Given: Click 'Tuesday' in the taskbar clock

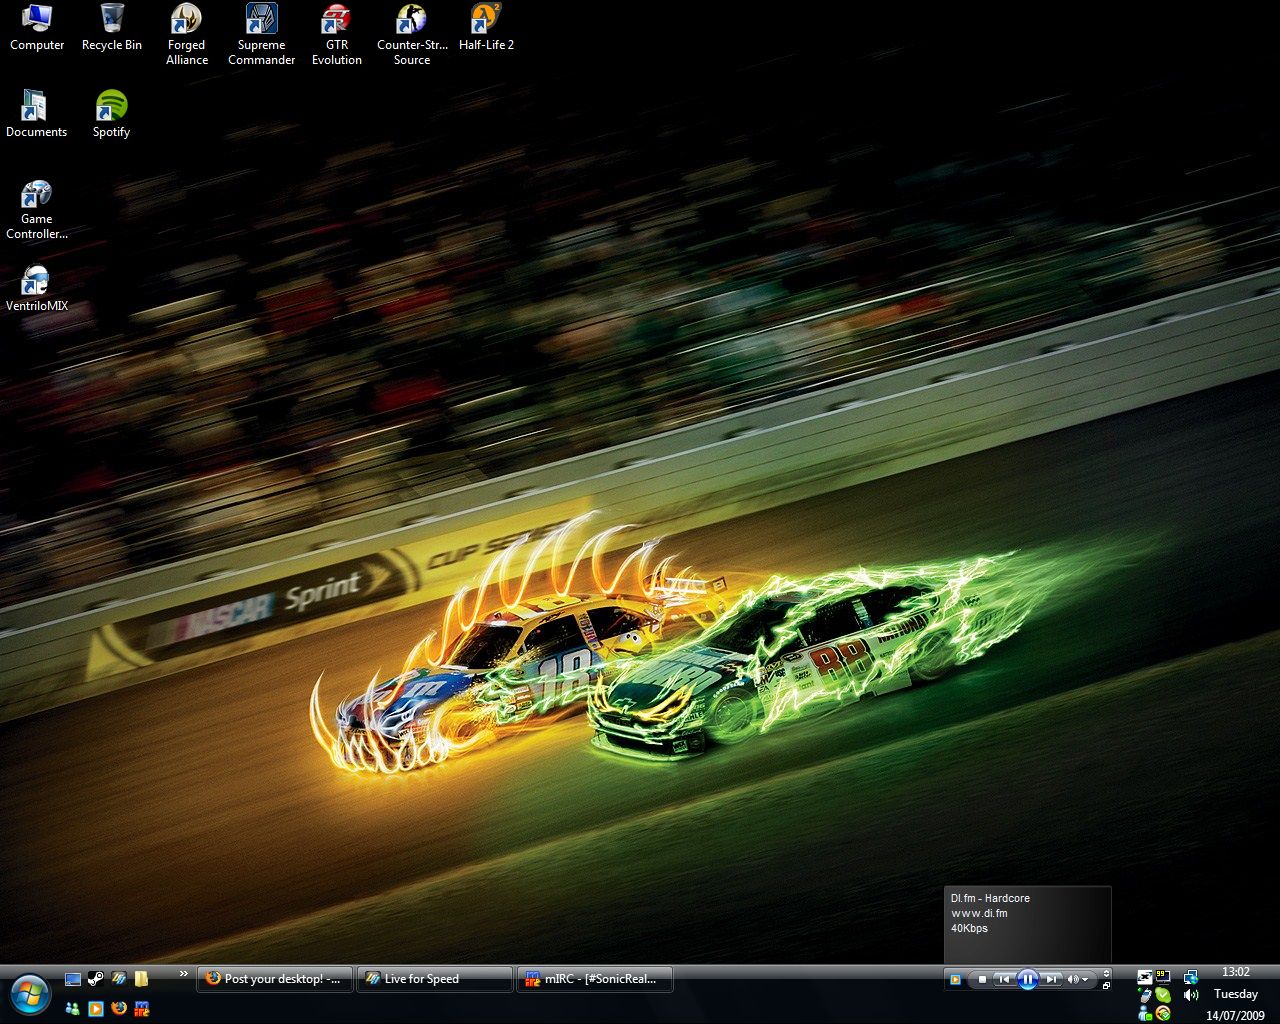Looking at the screenshot, I should point(1236,994).
